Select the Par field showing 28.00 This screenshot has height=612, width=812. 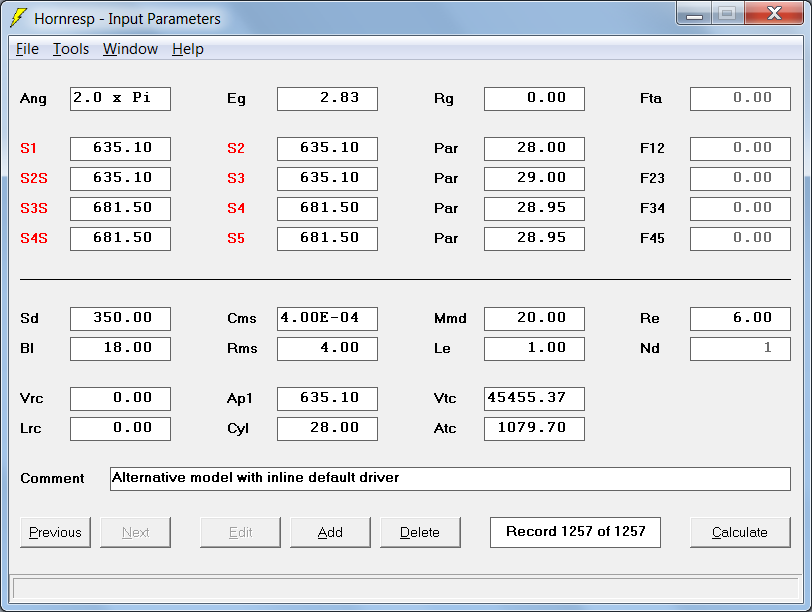click(534, 149)
